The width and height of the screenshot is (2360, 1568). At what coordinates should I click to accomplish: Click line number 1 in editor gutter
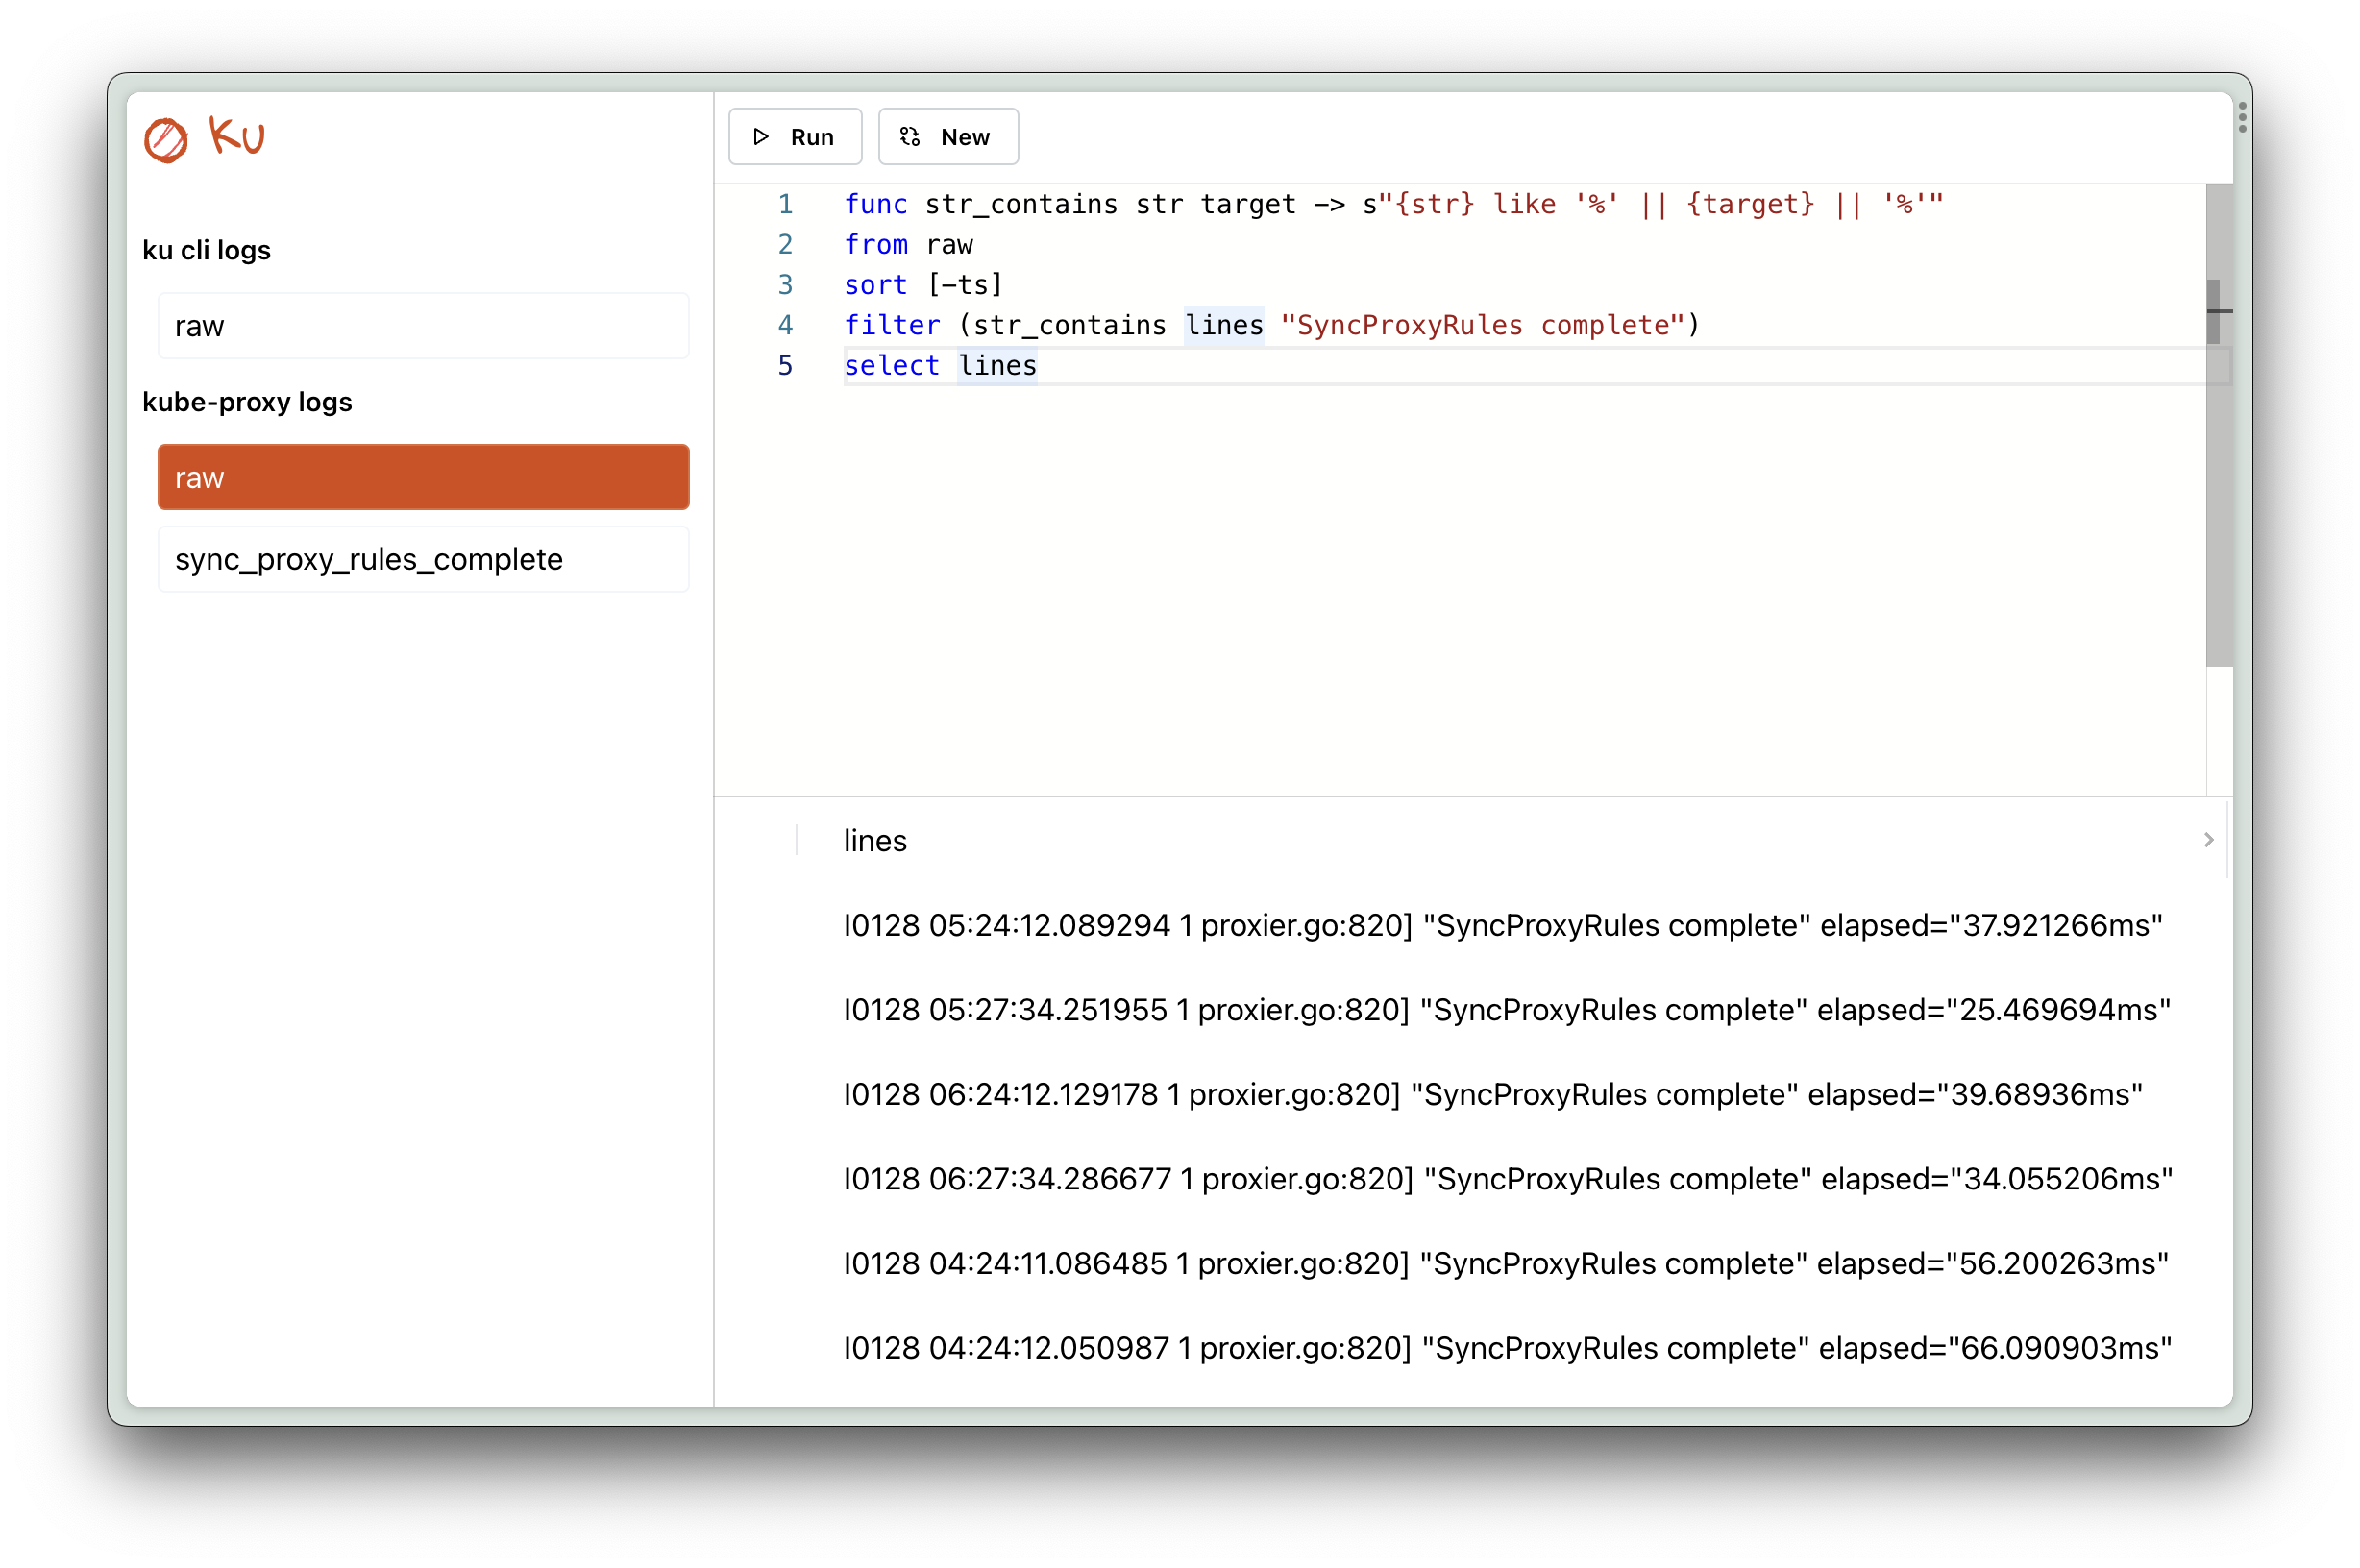[785, 204]
